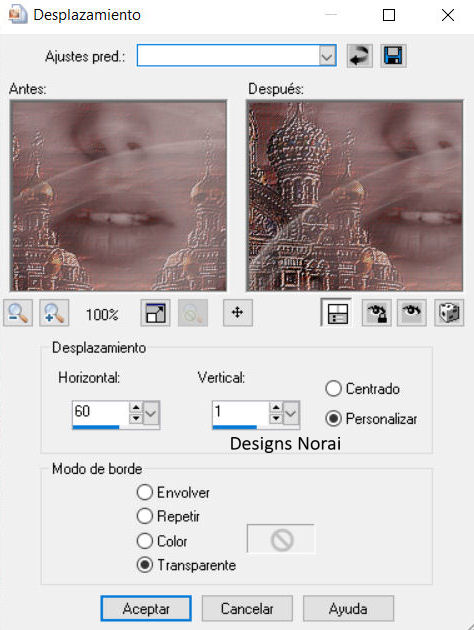Select the Centrado radio button

[x=333, y=389]
